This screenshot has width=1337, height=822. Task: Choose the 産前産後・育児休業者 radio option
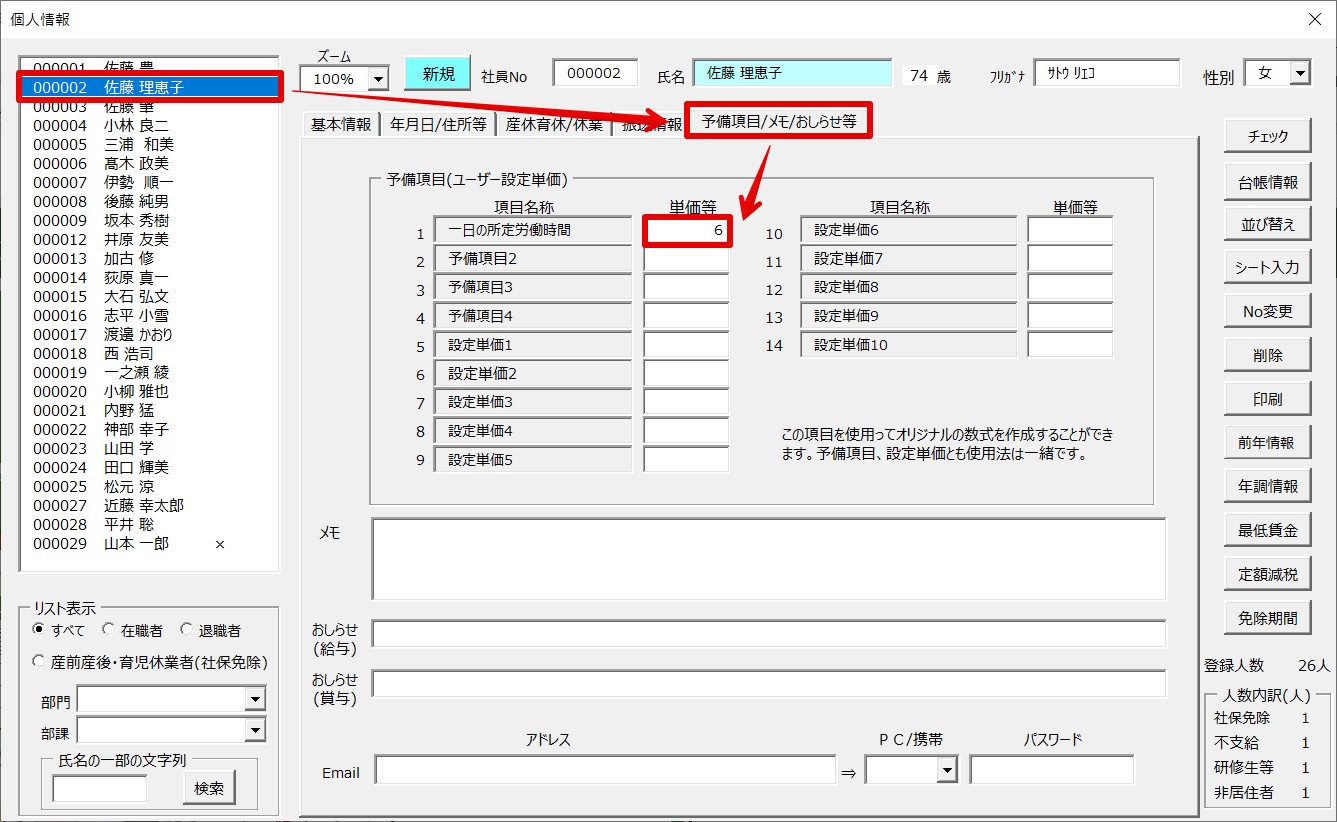click(x=39, y=662)
